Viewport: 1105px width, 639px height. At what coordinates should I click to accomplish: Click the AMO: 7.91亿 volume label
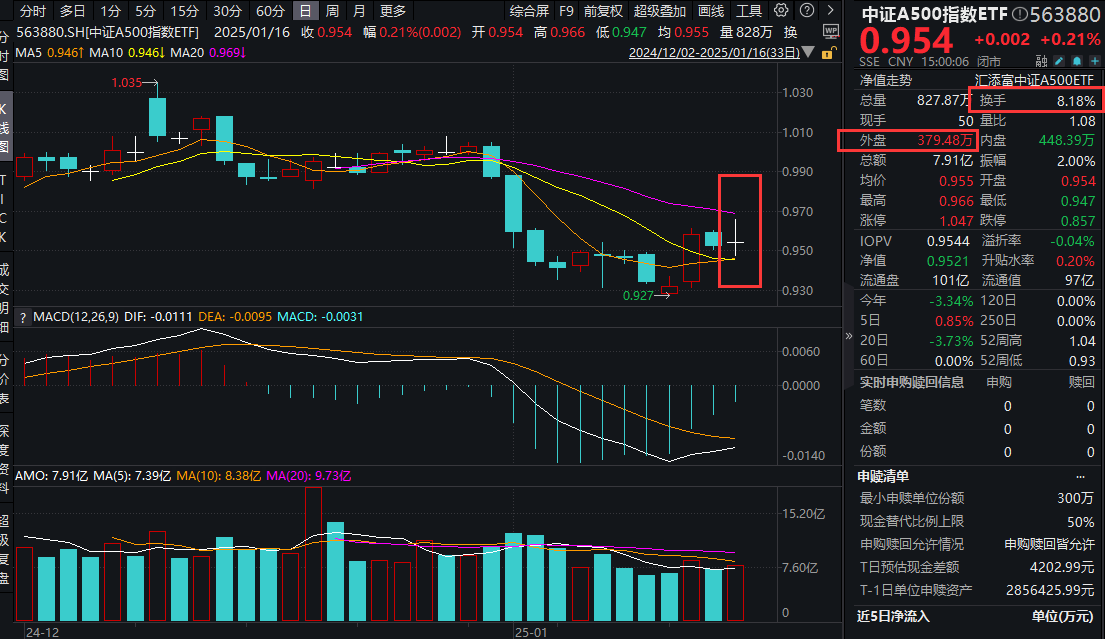pyautogui.click(x=51, y=476)
